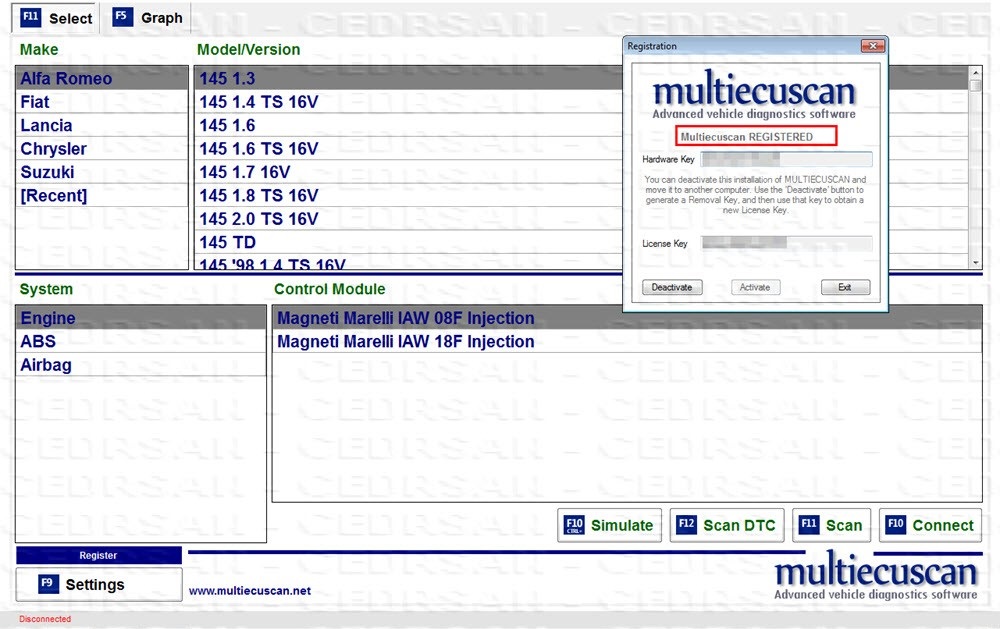Click the Simulate button
This screenshot has width=1000, height=629.
coord(610,525)
